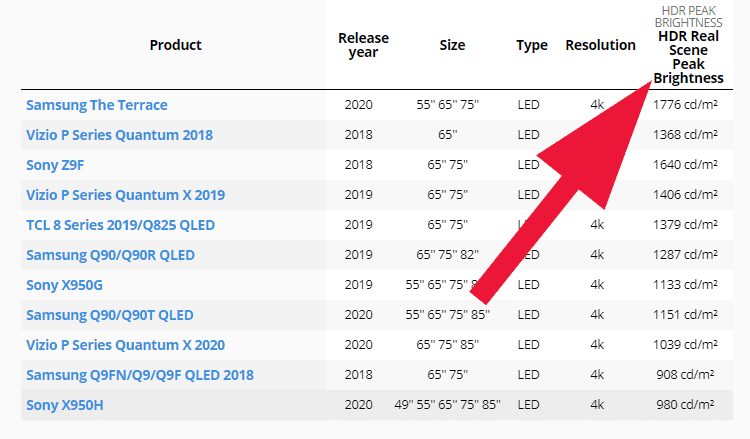Sort by HDR Real Scene Peak Brightness header
This screenshot has height=439, width=750.
click(688, 57)
